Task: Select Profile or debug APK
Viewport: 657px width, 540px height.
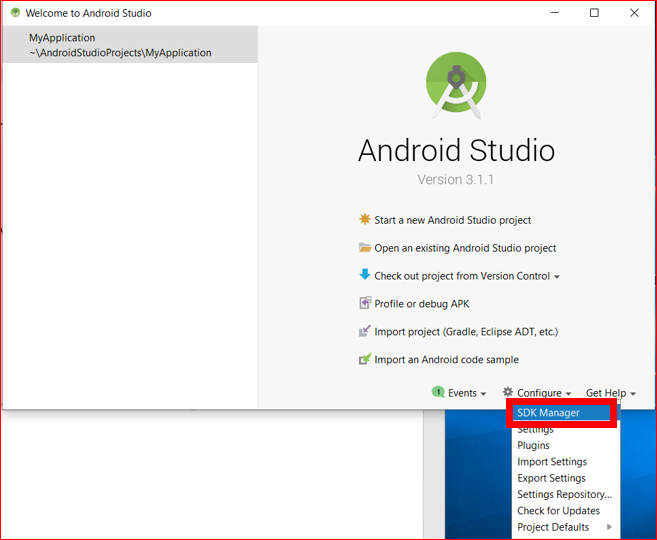Action: pos(422,304)
